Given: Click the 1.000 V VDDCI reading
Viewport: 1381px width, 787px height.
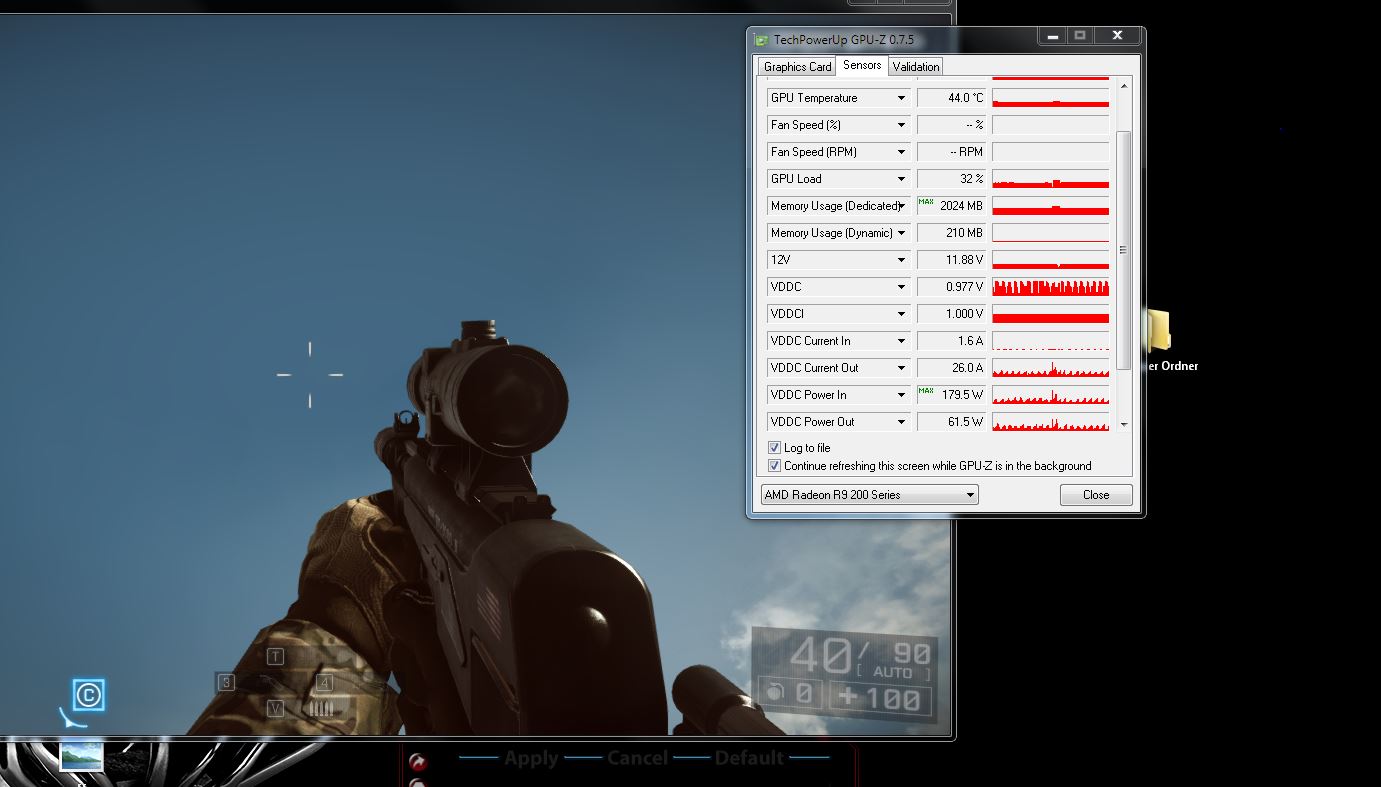Looking at the screenshot, I should click(951, 314).
